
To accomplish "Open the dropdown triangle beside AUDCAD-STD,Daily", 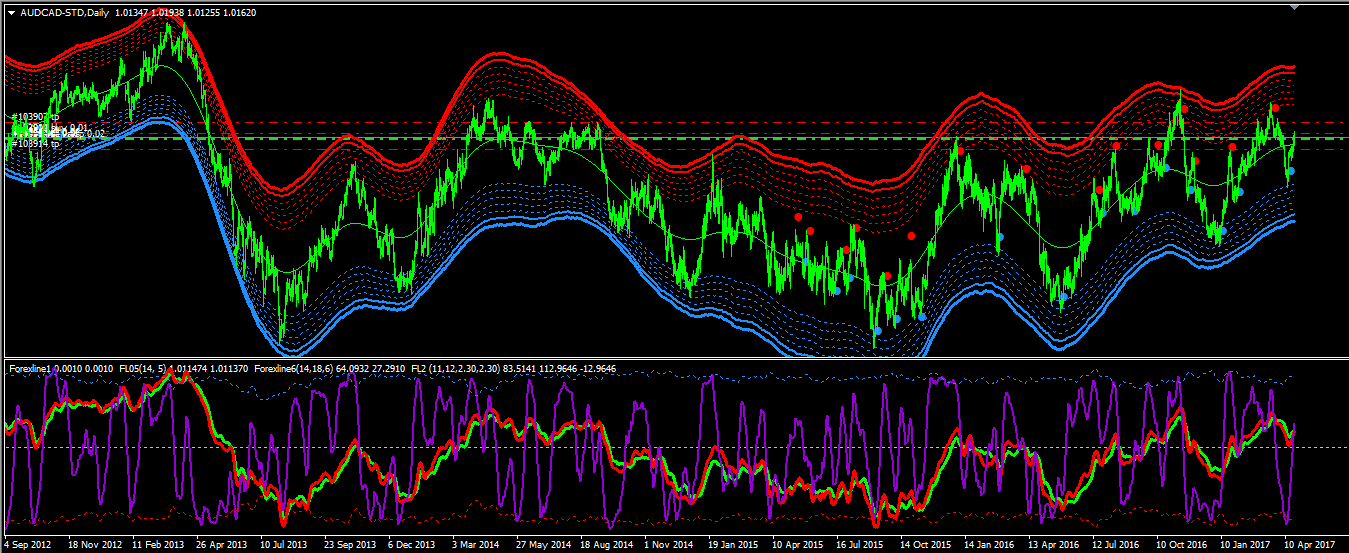I will point(11,12).
